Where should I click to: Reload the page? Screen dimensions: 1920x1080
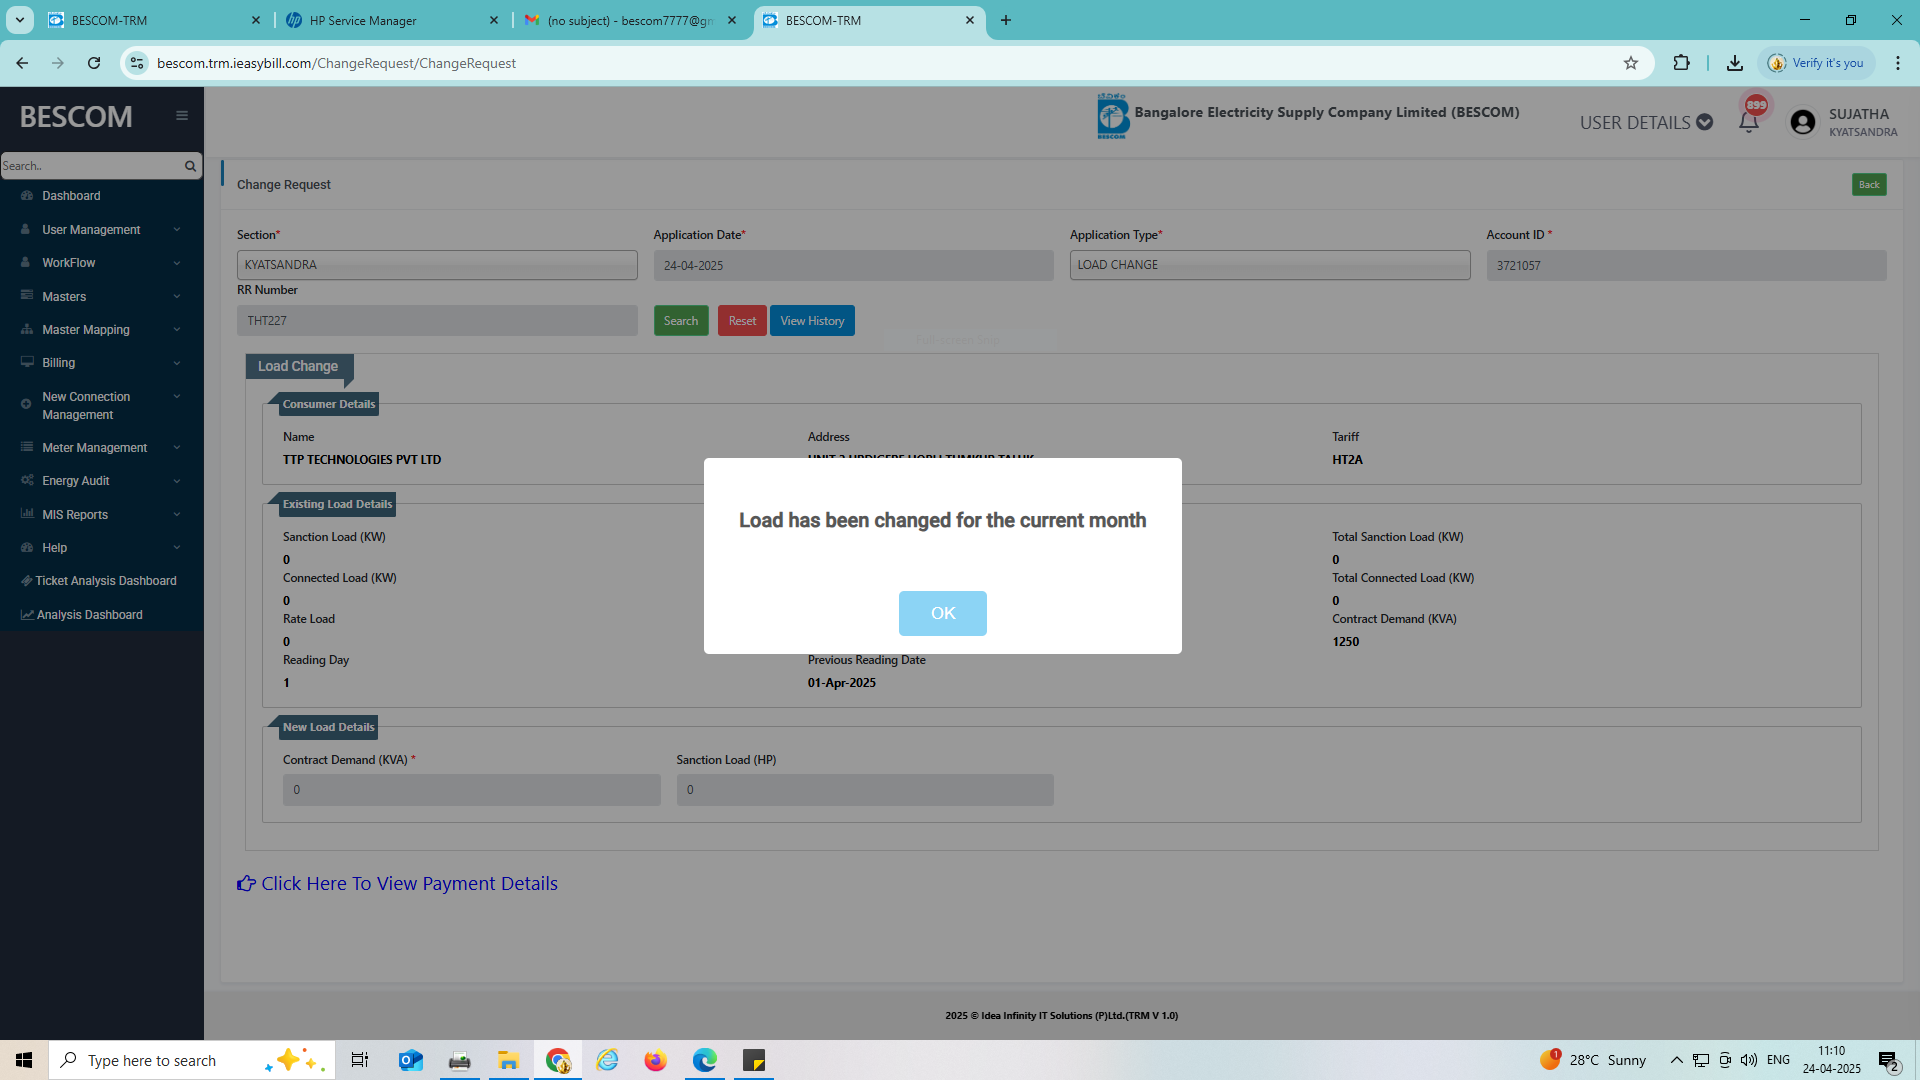(x=94, y=63)
